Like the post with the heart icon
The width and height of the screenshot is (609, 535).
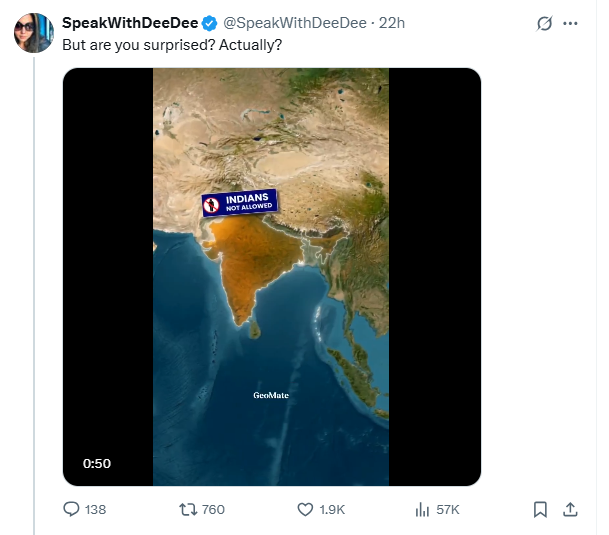click(306, 509)
